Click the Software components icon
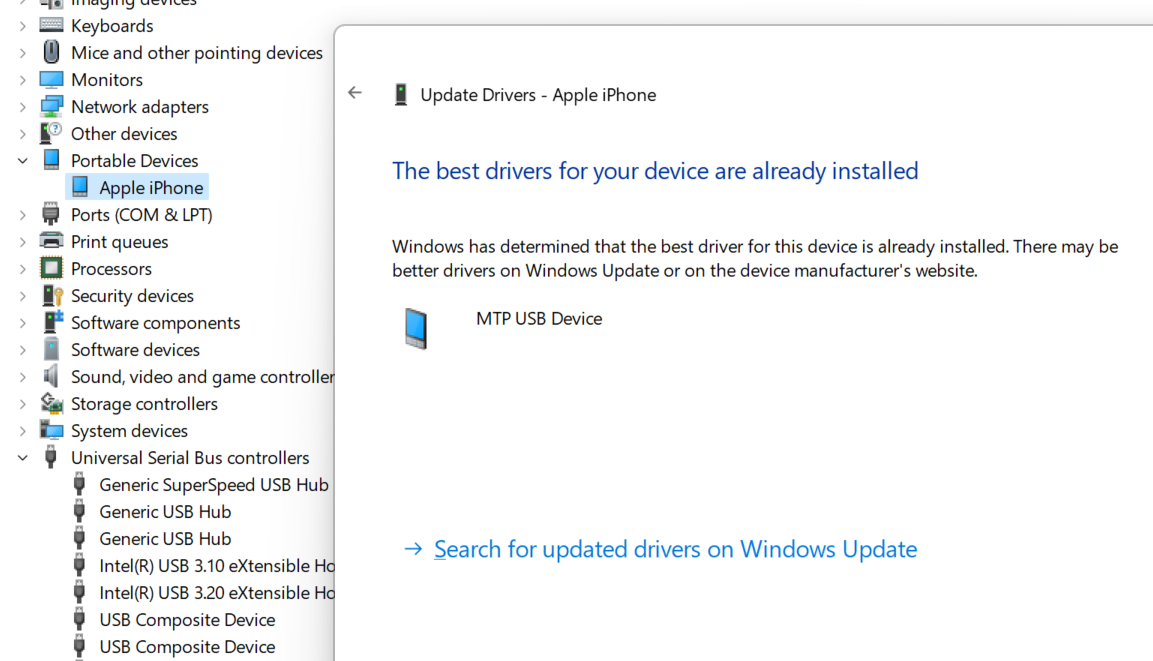1153x661 pixels. [x=52, y=322]
